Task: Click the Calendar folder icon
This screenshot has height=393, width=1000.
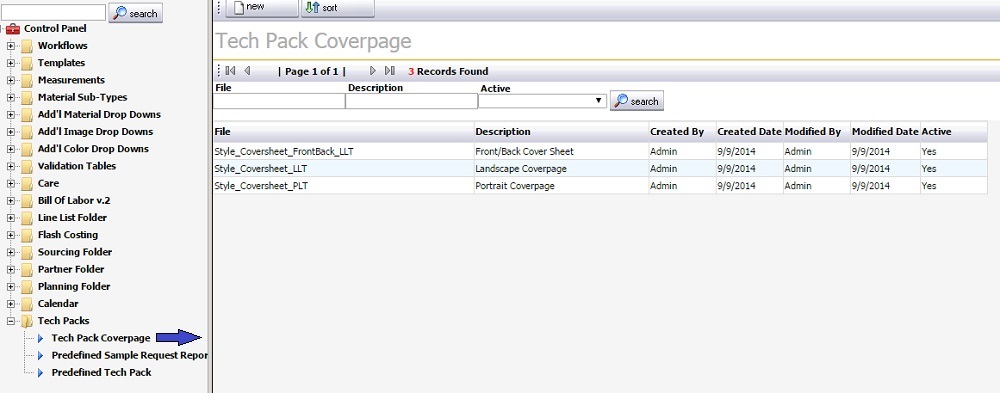Action: coord(26,304)
